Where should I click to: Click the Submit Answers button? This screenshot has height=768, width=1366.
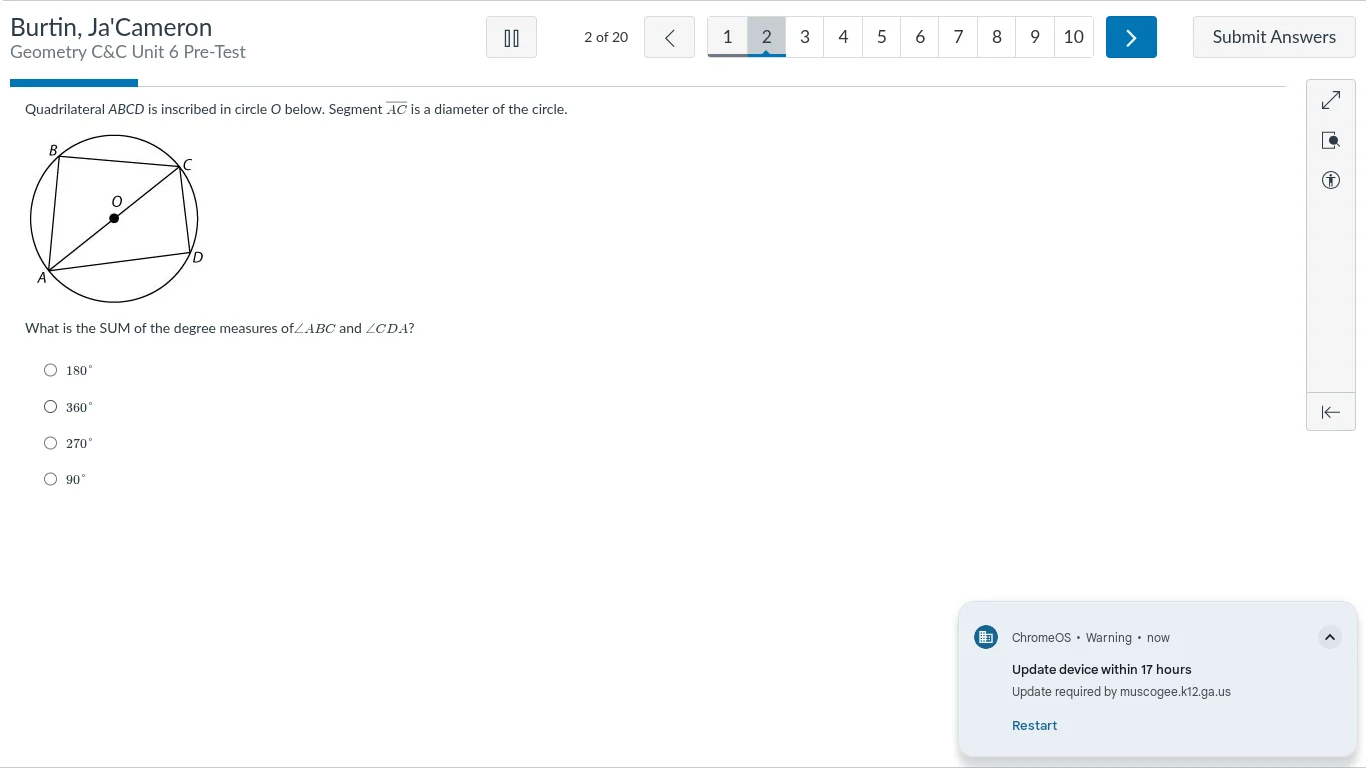point(1274,37)
